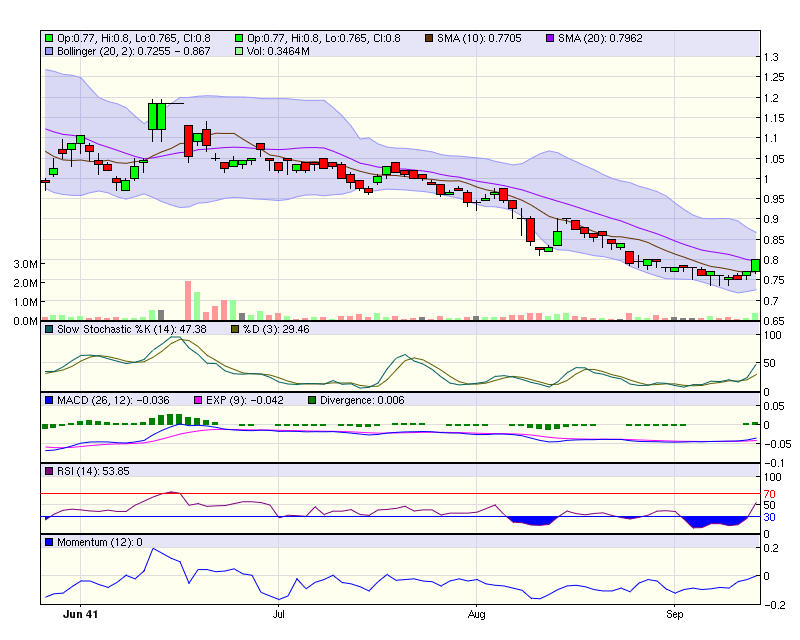Click the Momentum (12) legend swatch

49,542
